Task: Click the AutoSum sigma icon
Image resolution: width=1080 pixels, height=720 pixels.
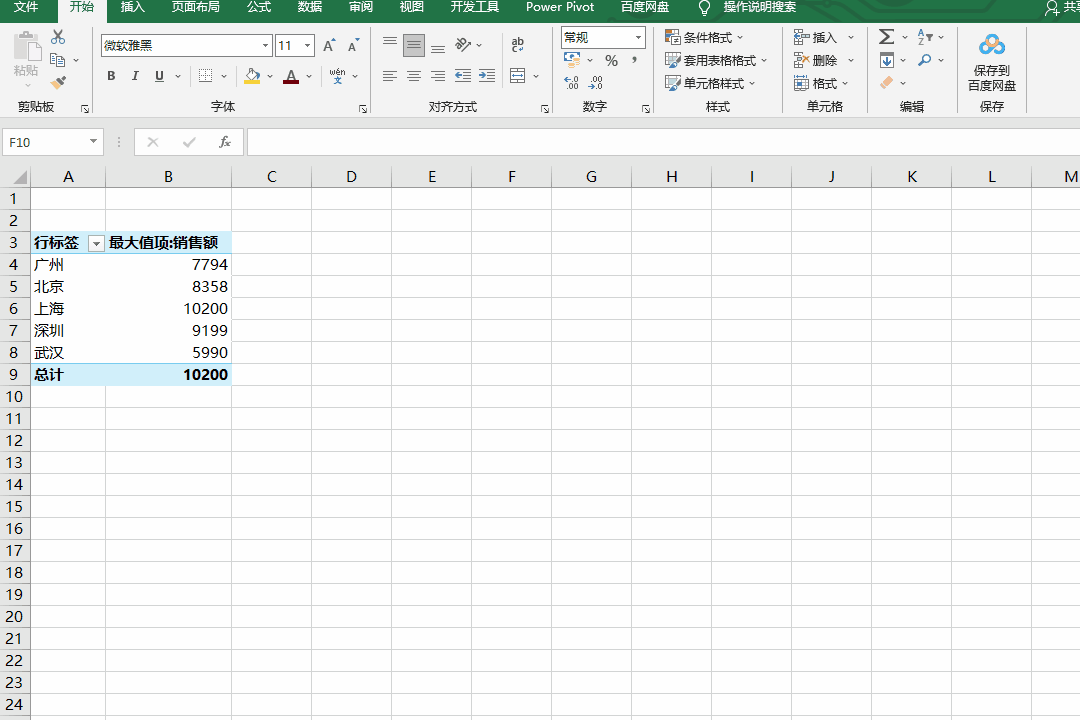Action: [886, 37]
